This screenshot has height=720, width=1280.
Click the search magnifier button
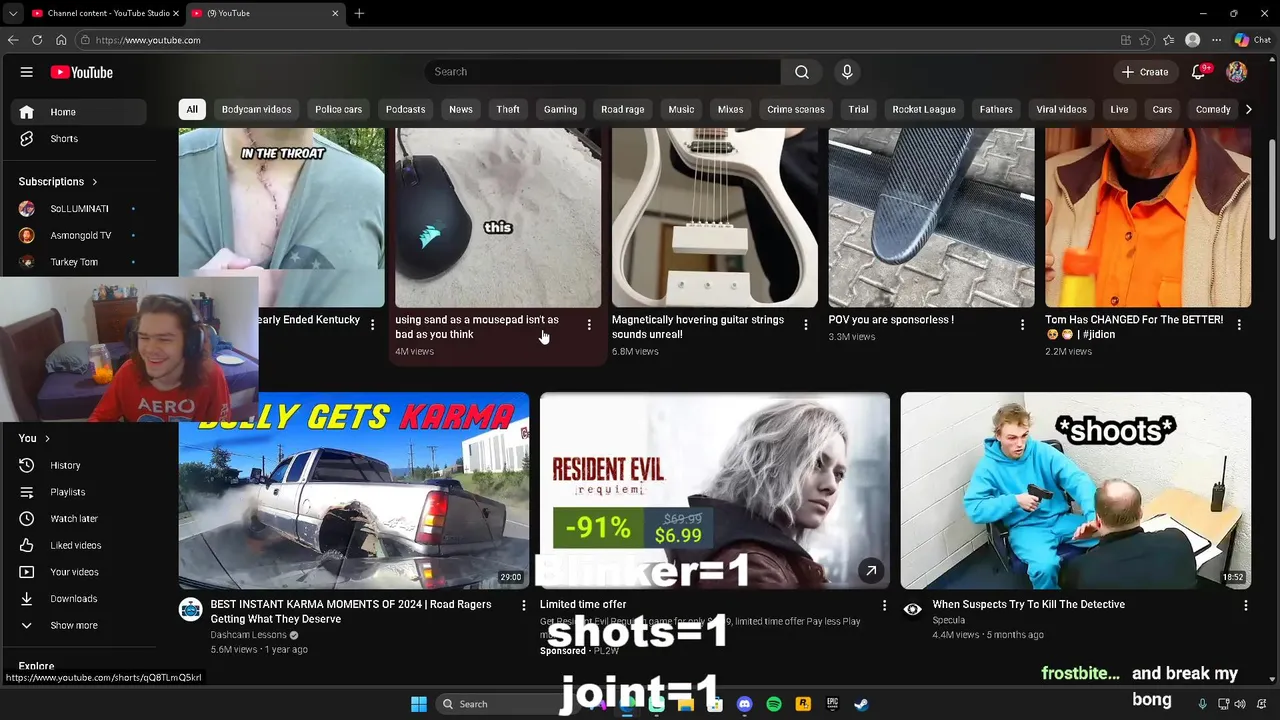tap(802, 72)
